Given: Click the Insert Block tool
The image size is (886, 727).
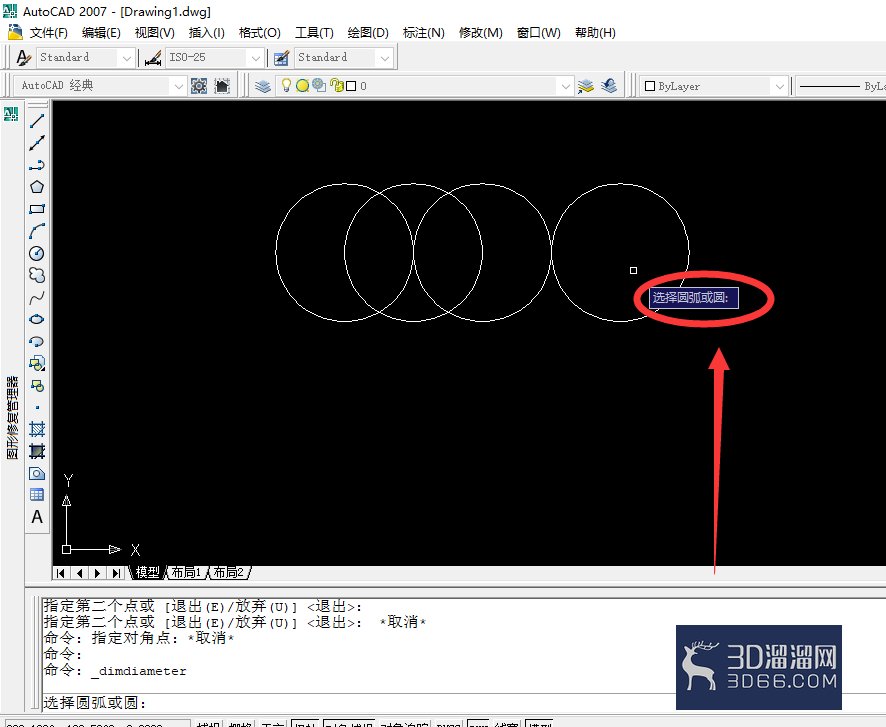Looking at the screenshot, I should tap(37, 363).
